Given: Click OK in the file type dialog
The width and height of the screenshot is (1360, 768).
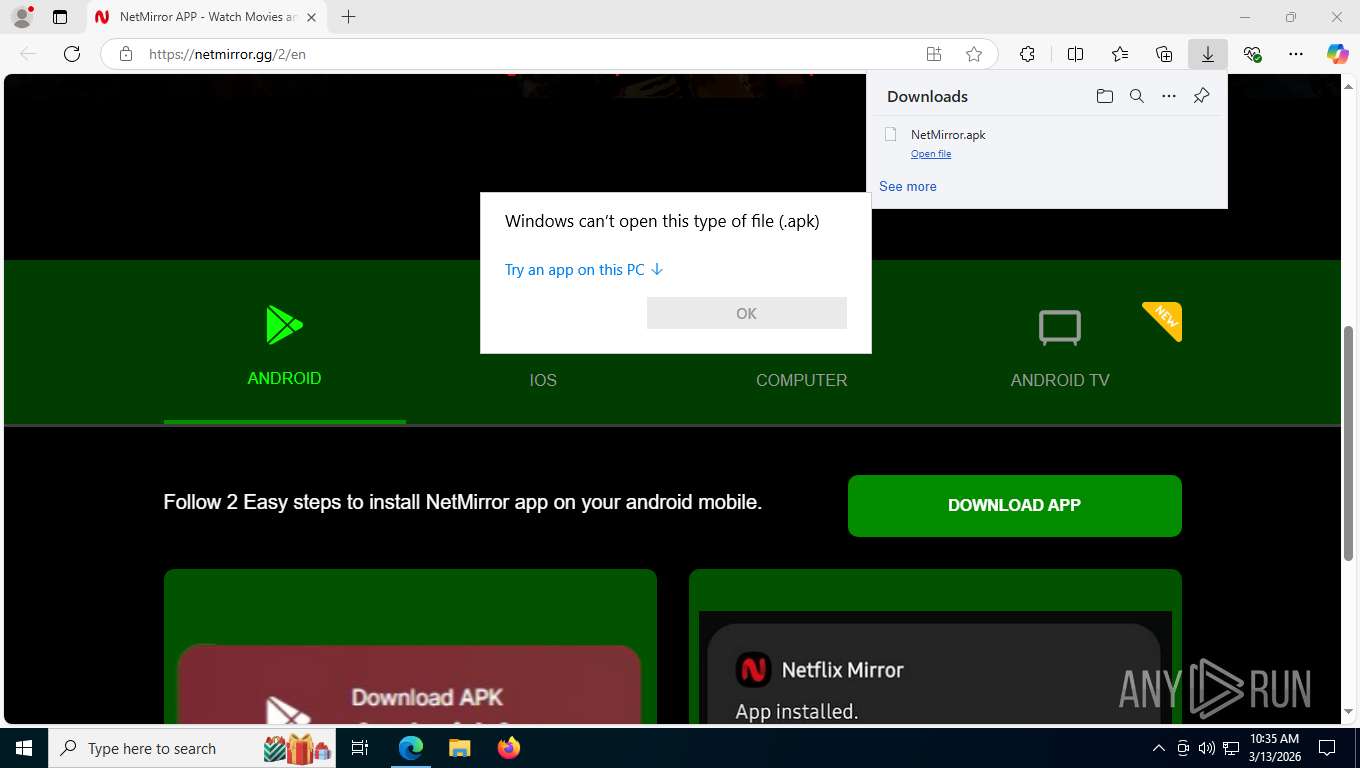Looking at the screenshot, I should (x=747, y=313).
